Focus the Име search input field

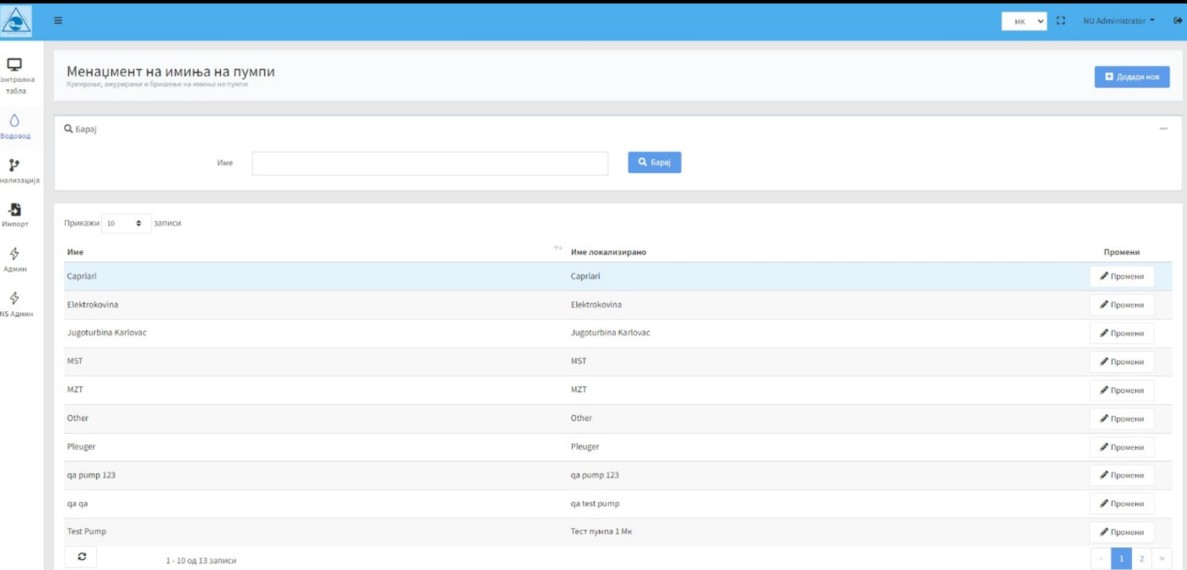pyautogui.click(x=430, y=164)
